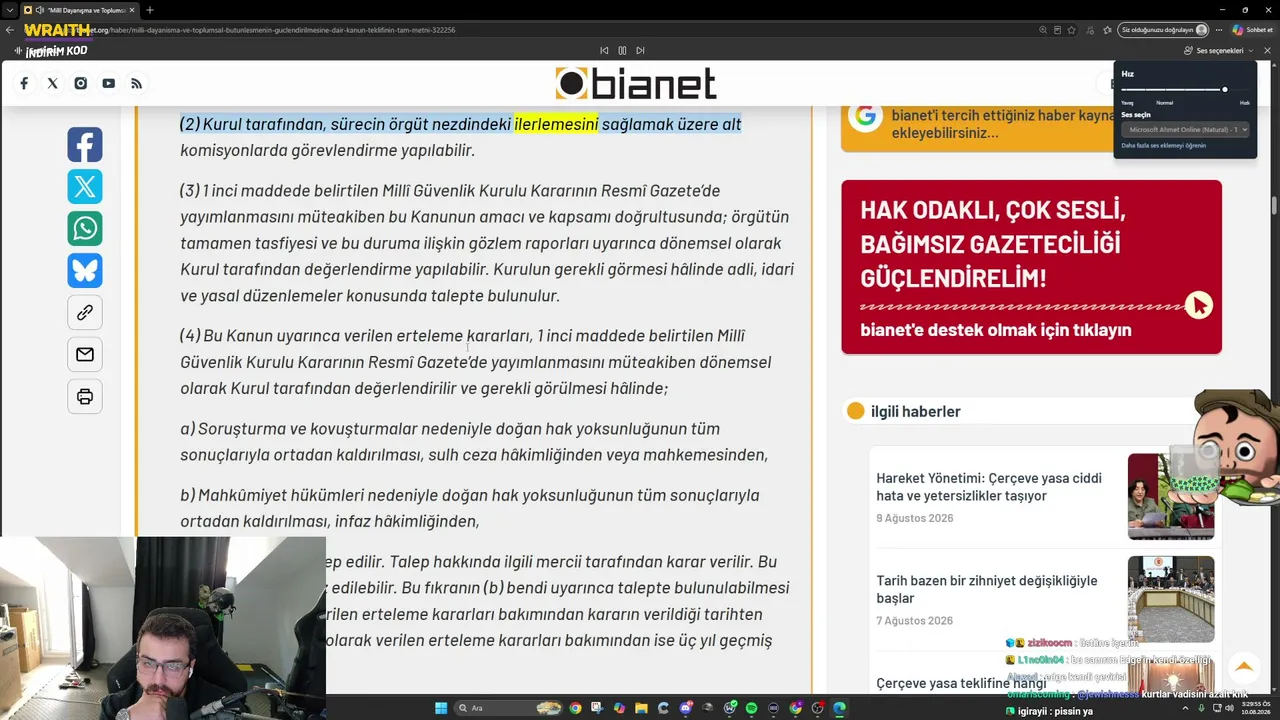
Task: Open bianet's Instagram from header
Action: click(x=80, y=83)
